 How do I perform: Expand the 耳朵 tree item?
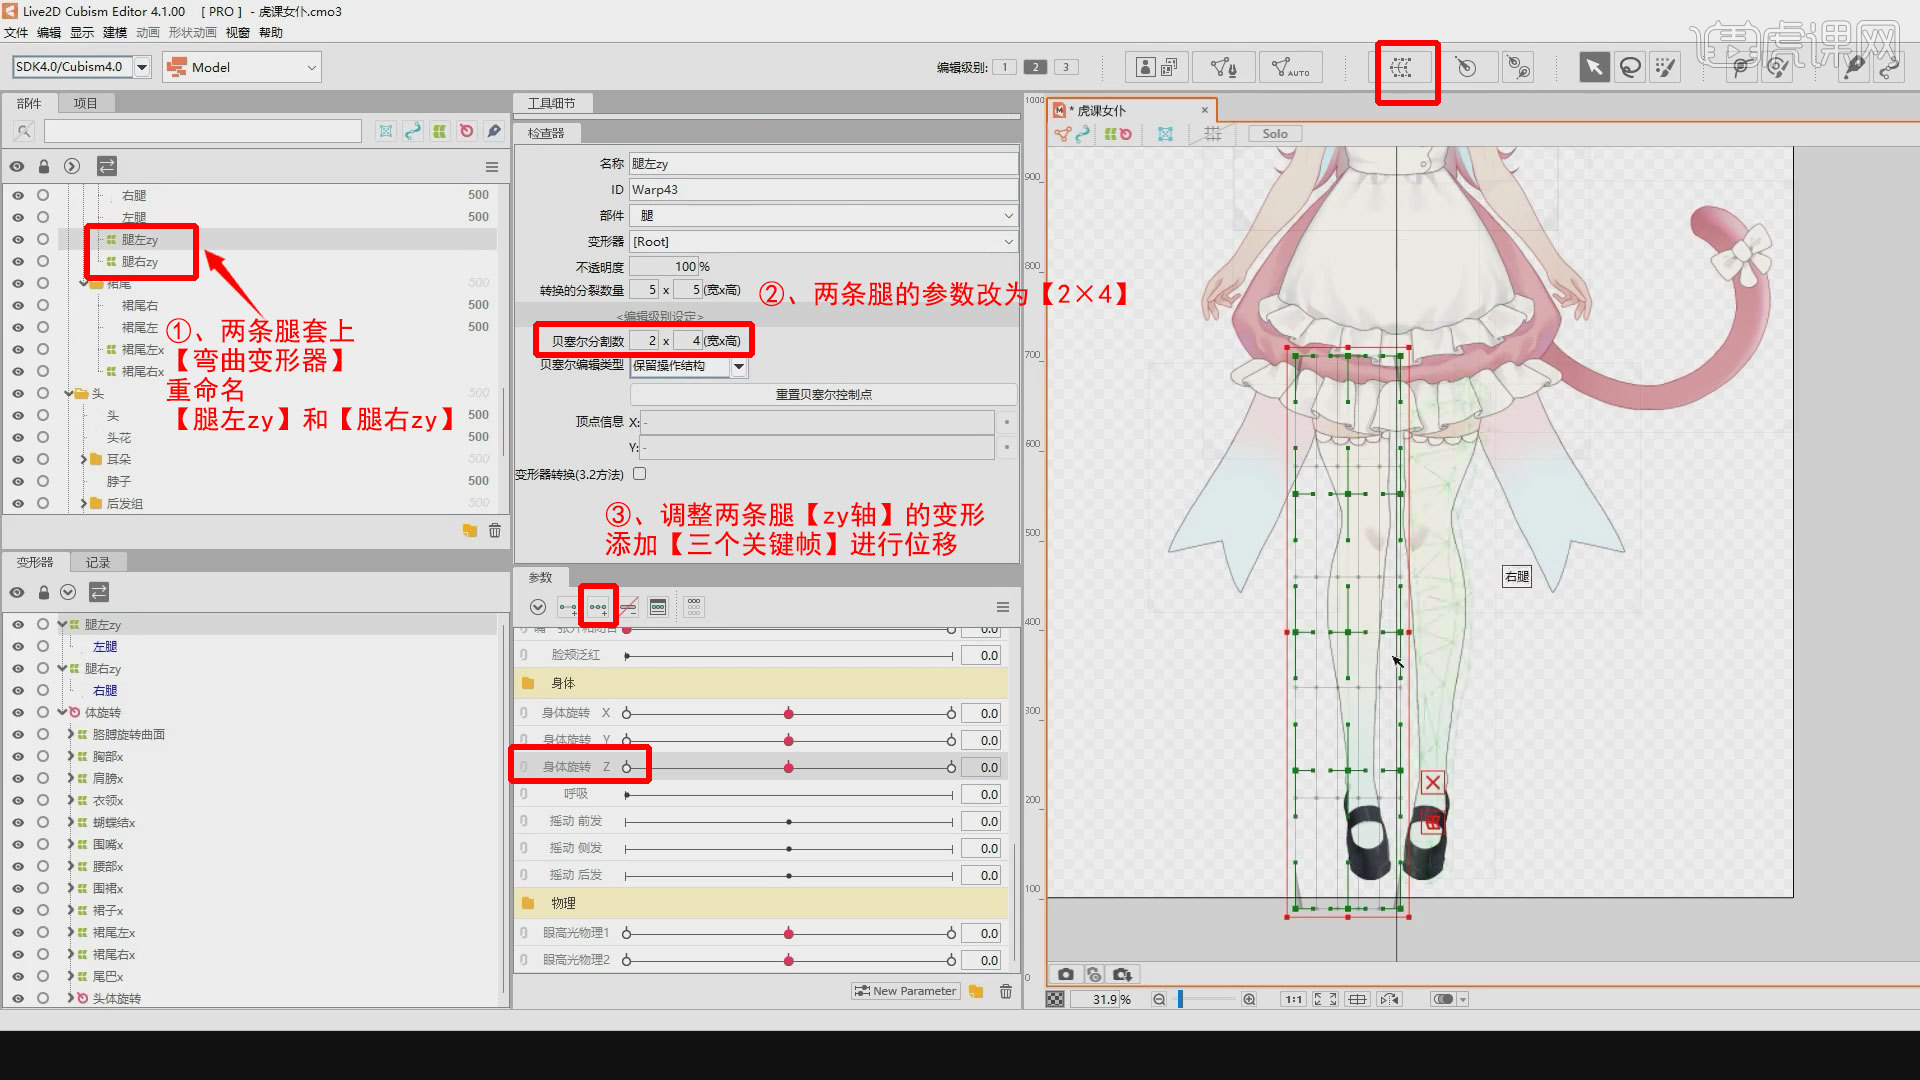84,459
